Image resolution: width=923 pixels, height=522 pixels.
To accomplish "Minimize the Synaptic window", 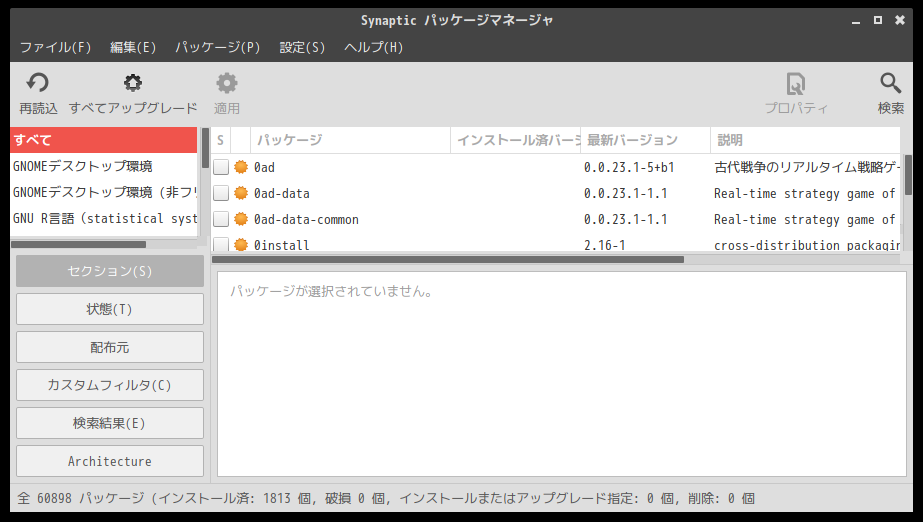I will point(856,21).
